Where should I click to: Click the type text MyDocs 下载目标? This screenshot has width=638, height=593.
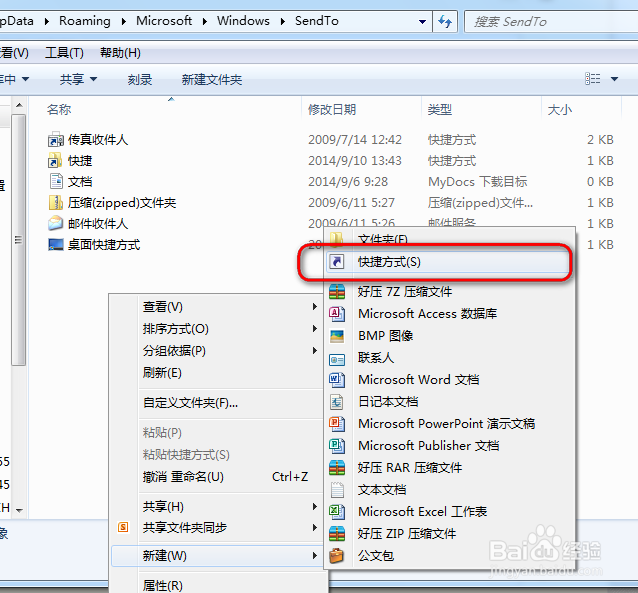click(x=477, y=182)
